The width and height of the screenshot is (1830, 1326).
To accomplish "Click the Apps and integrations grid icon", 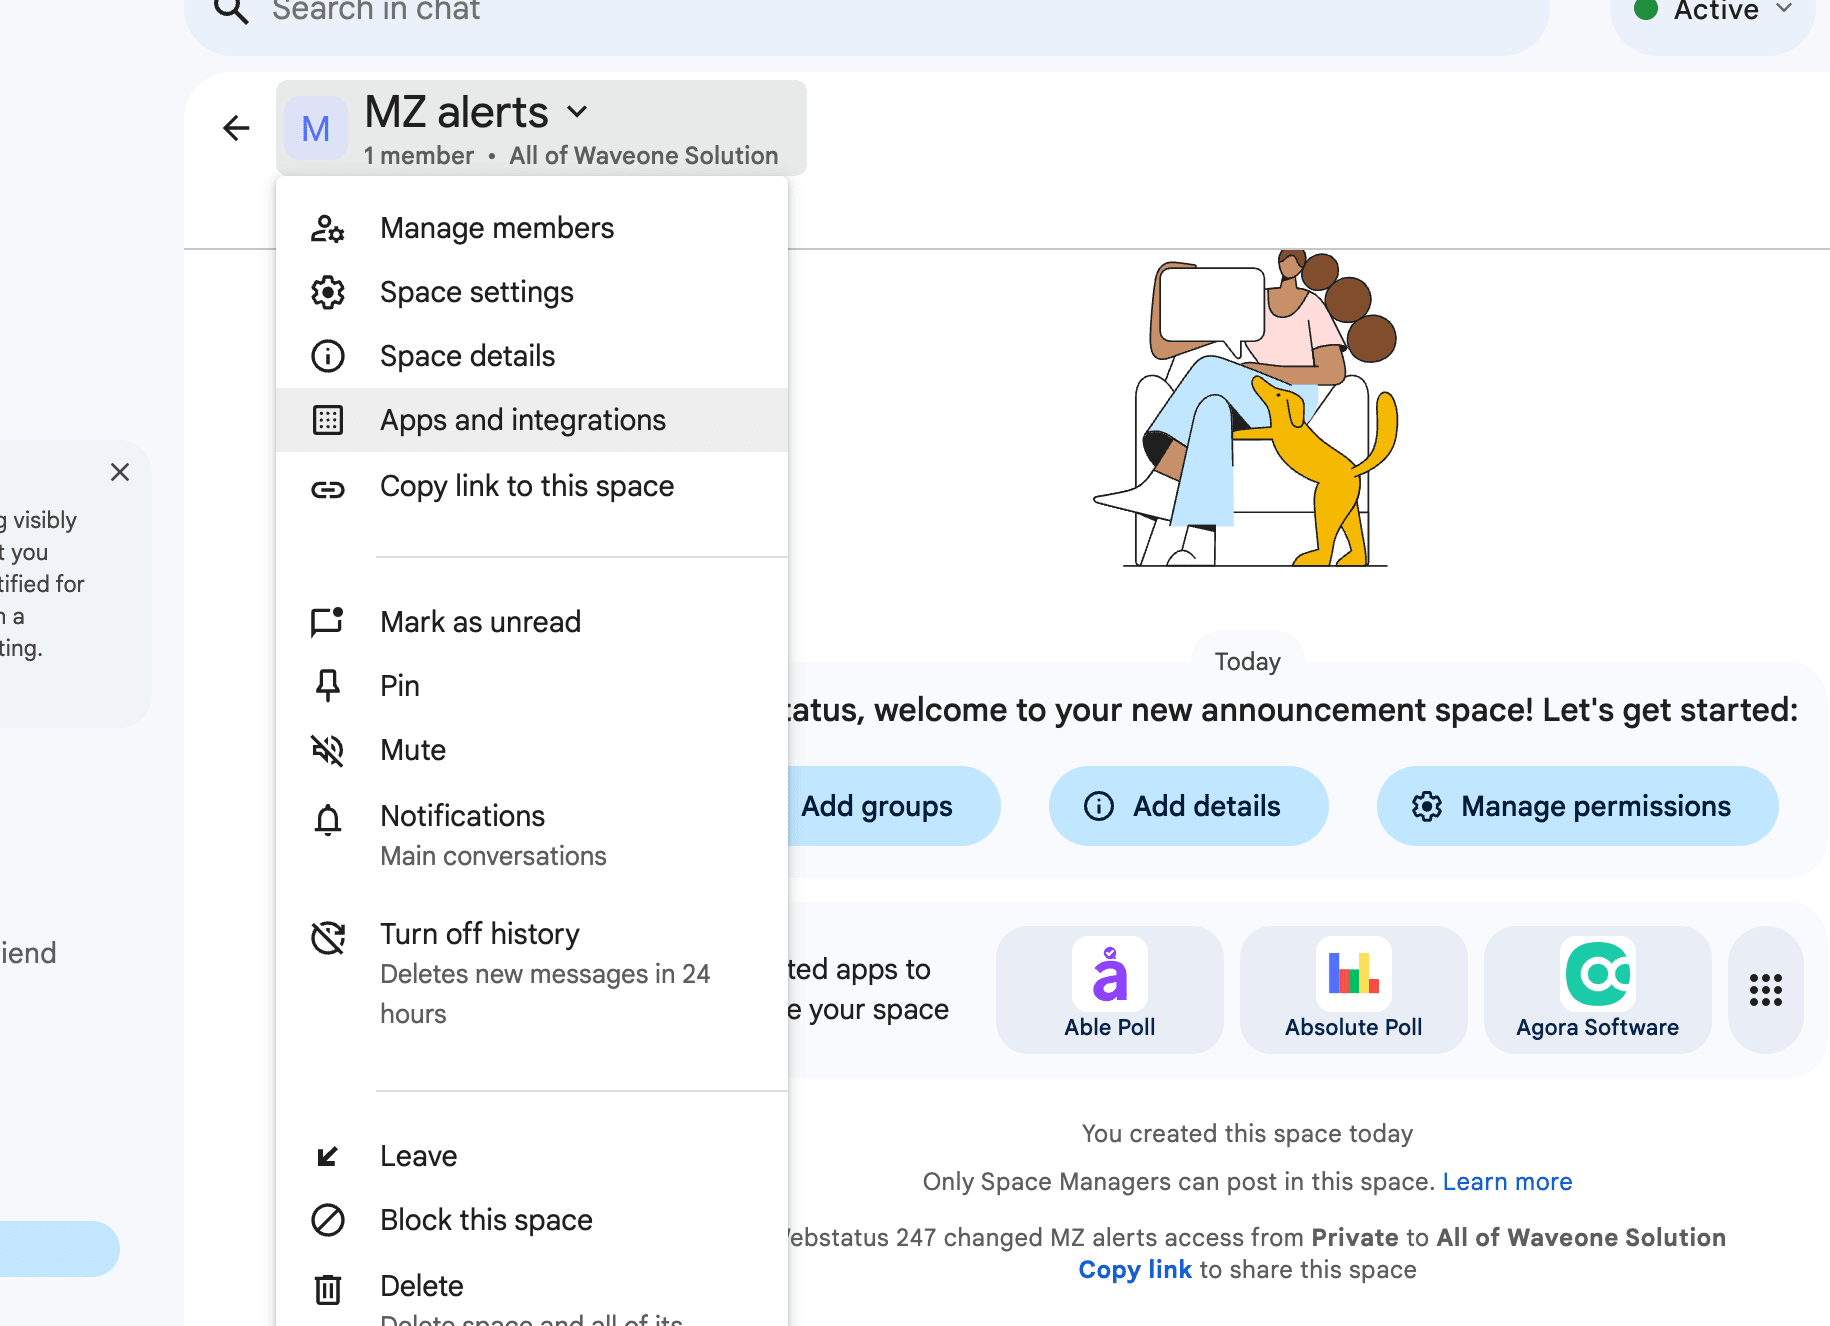I will pos(327,420).
